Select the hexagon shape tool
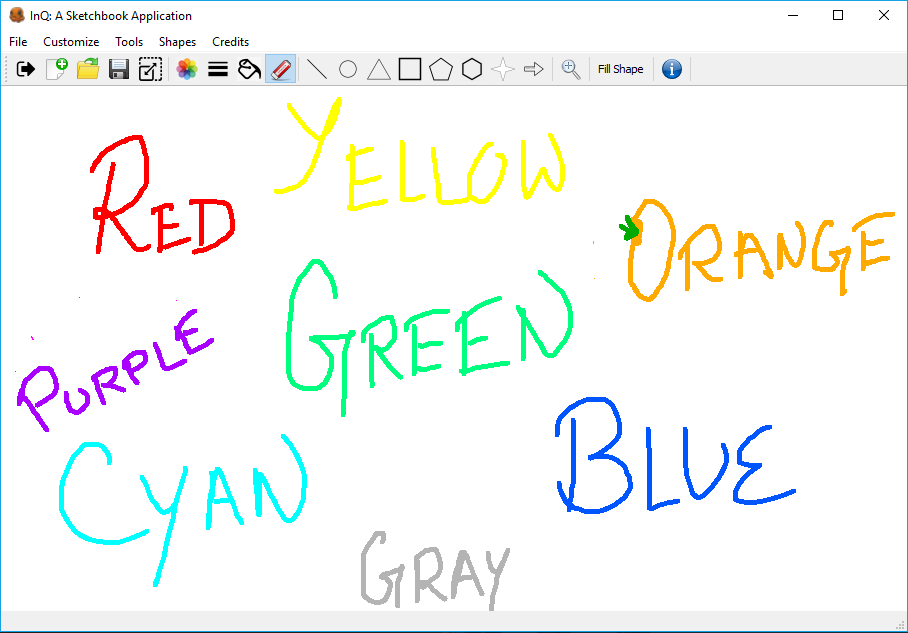Image resolution: width=908 pixels, height=633 pixels. tap(472, 69)
